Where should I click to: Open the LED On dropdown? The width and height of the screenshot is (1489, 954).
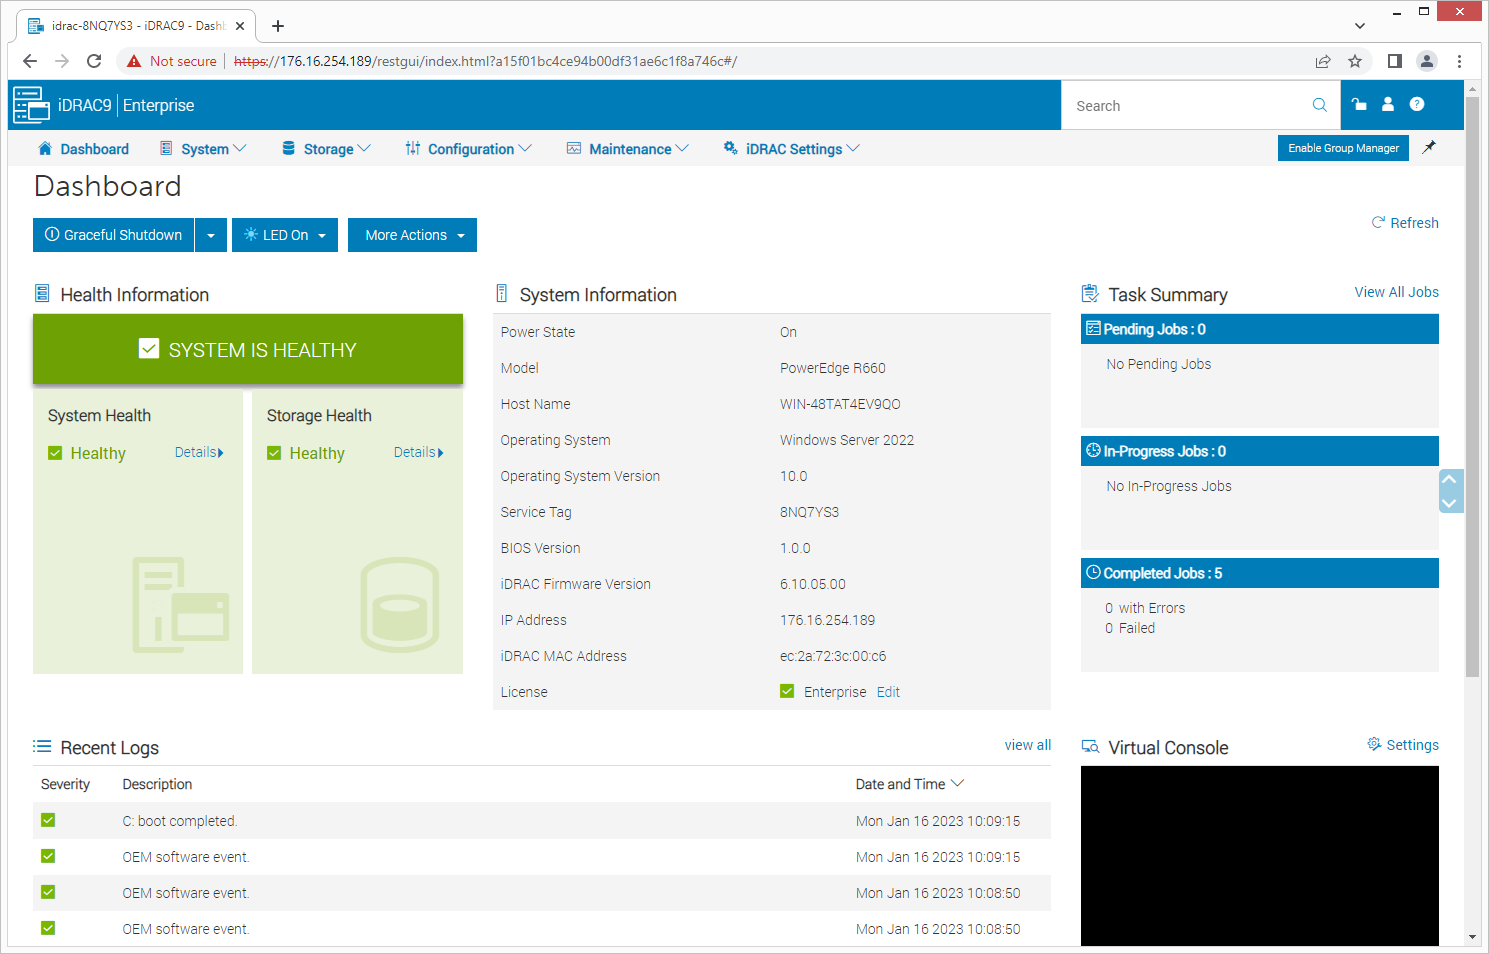285,236
